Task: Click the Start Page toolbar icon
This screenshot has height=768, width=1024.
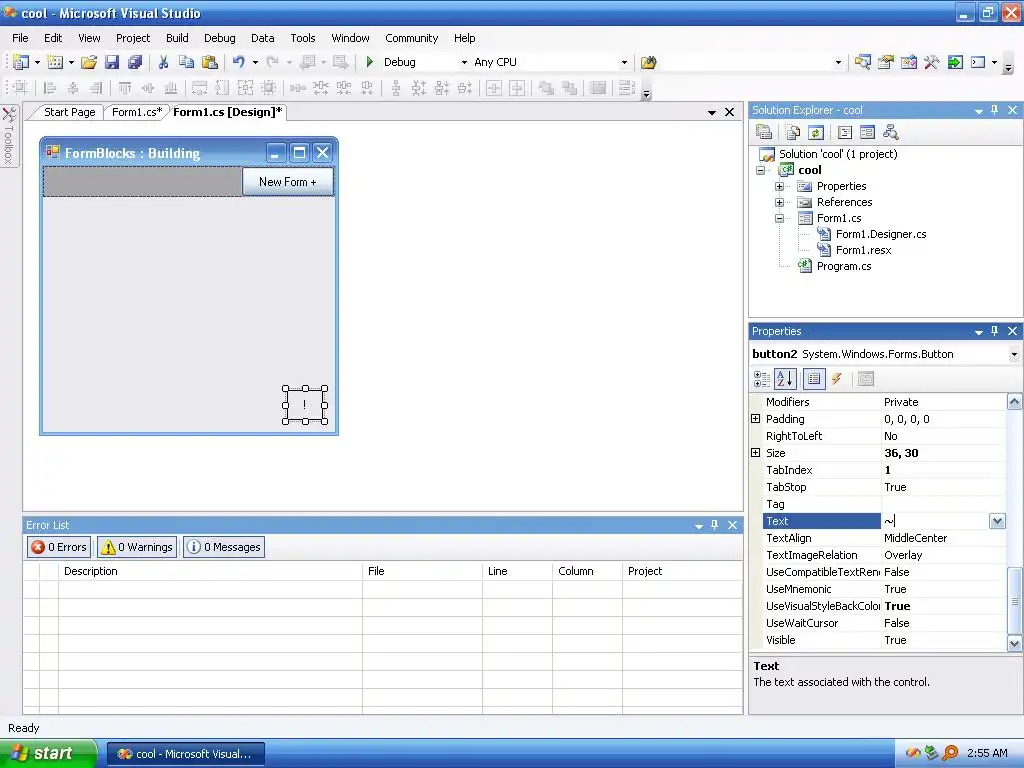Action: [x=955, y=62]
